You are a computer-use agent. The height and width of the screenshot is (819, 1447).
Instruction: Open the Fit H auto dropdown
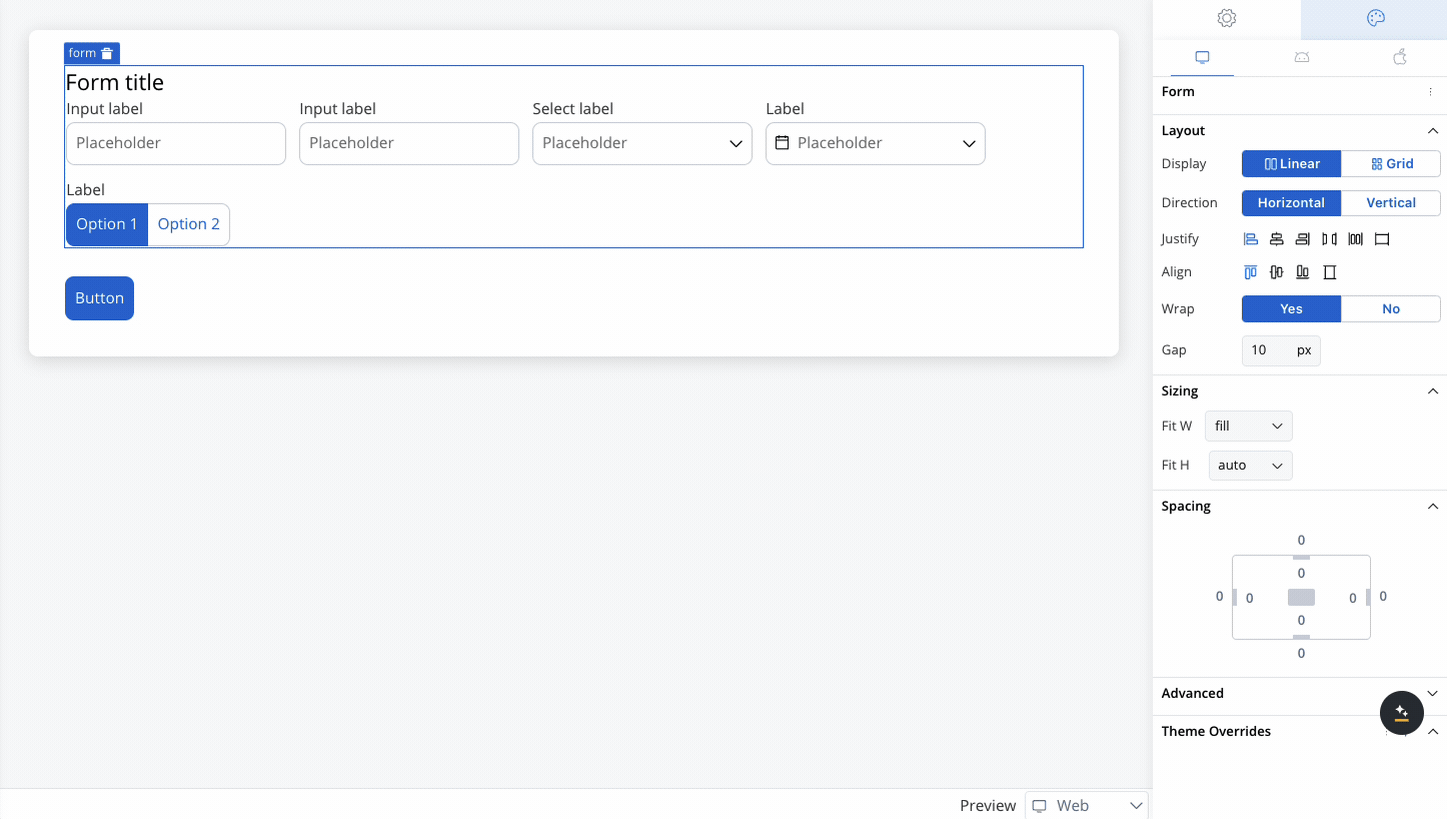(1251, 465)
